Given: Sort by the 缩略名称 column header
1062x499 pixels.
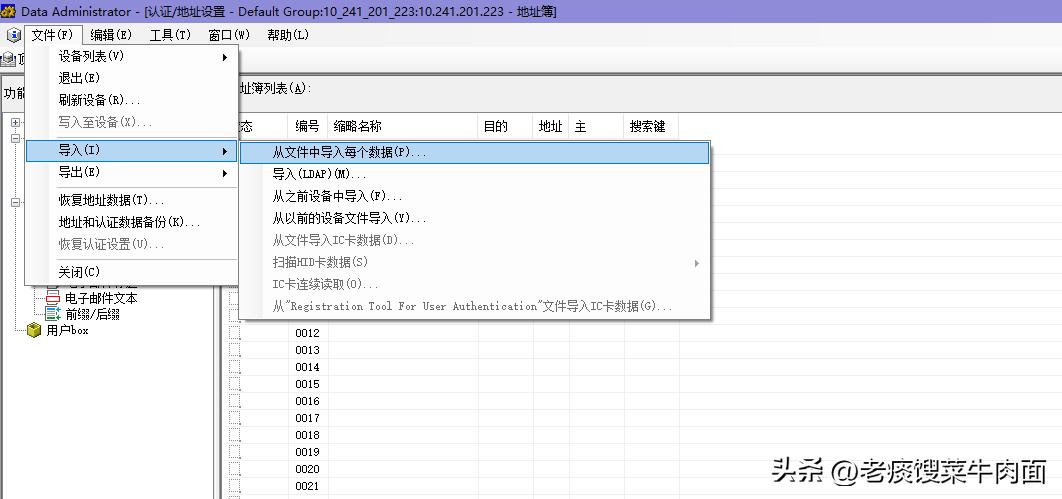Looking at the screenshot, I should pyautogui.click(x=403, y=126).
